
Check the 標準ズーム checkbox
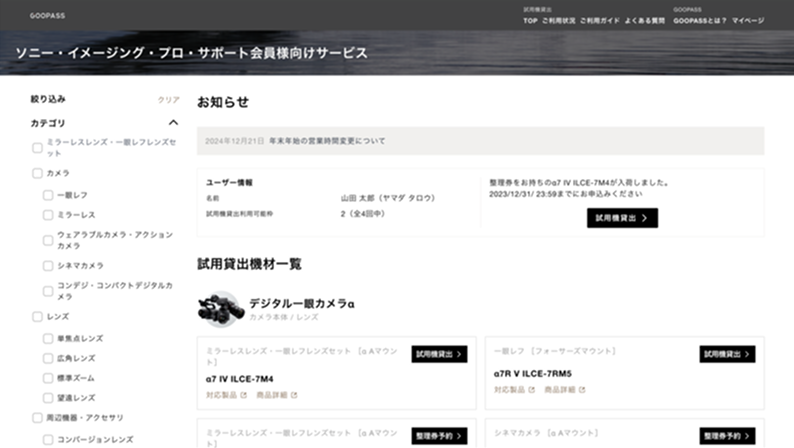tap(48, 378)
